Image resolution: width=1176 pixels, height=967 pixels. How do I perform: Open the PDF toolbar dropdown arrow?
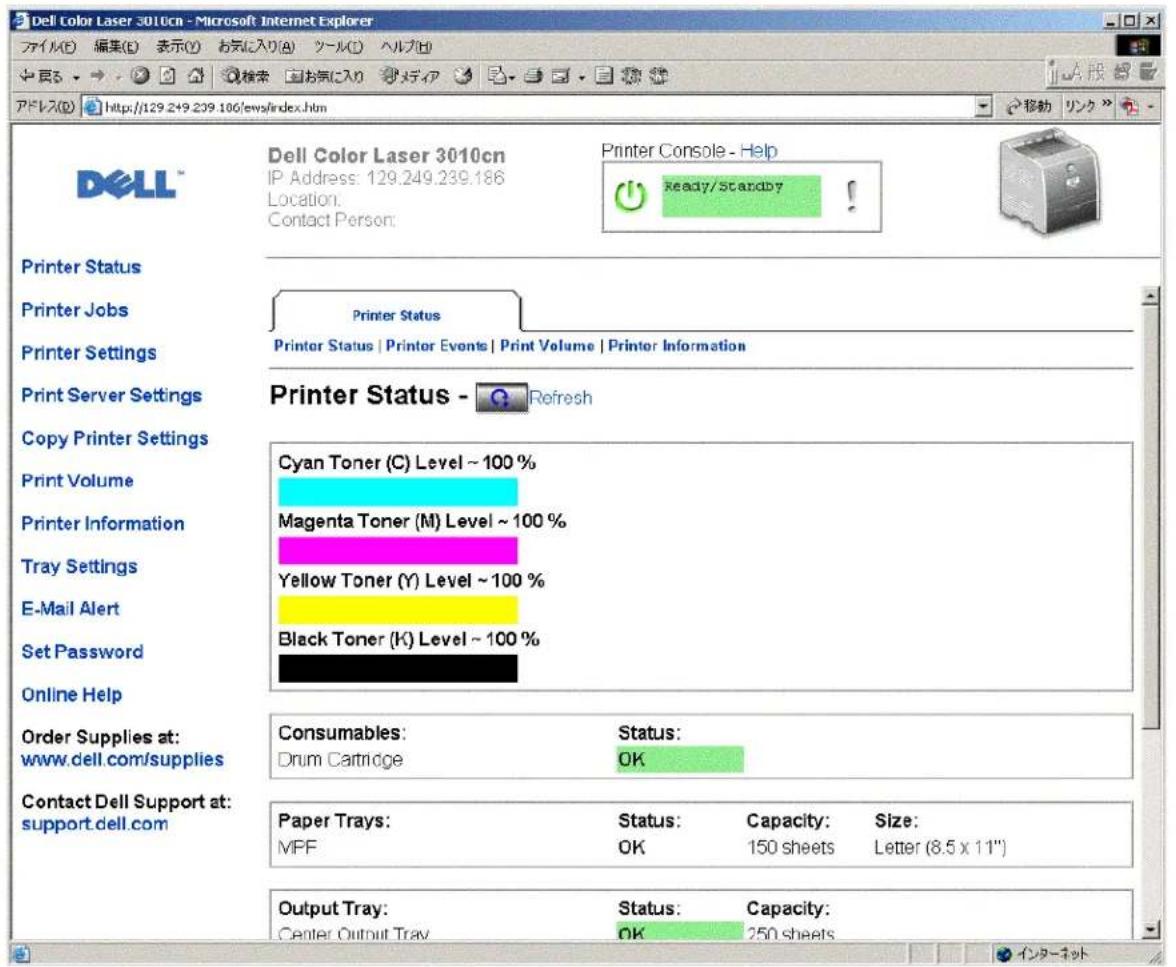1150,107
